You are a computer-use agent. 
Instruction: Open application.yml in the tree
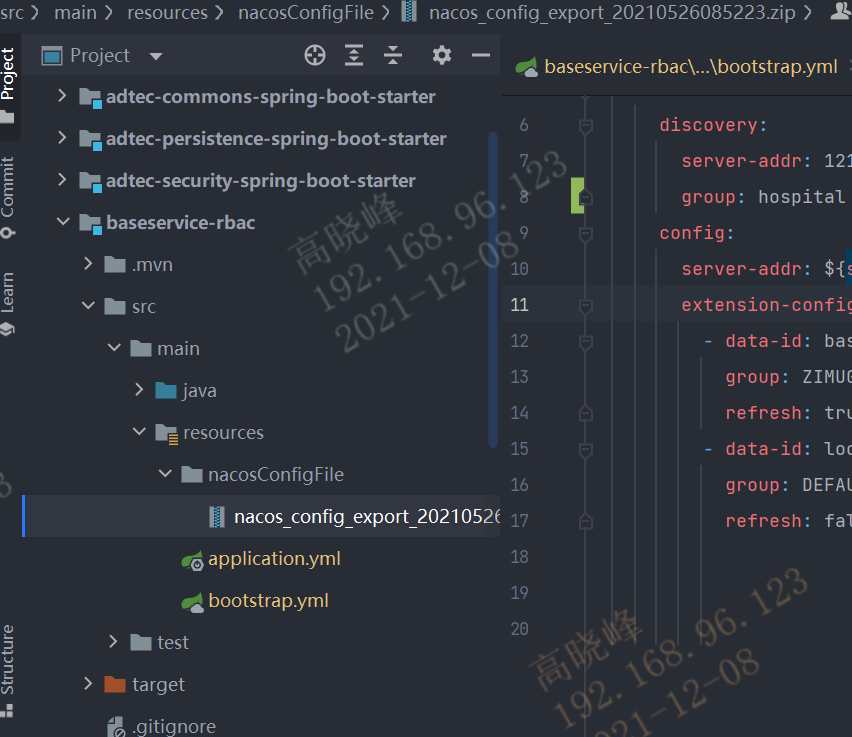coord(274,559)
